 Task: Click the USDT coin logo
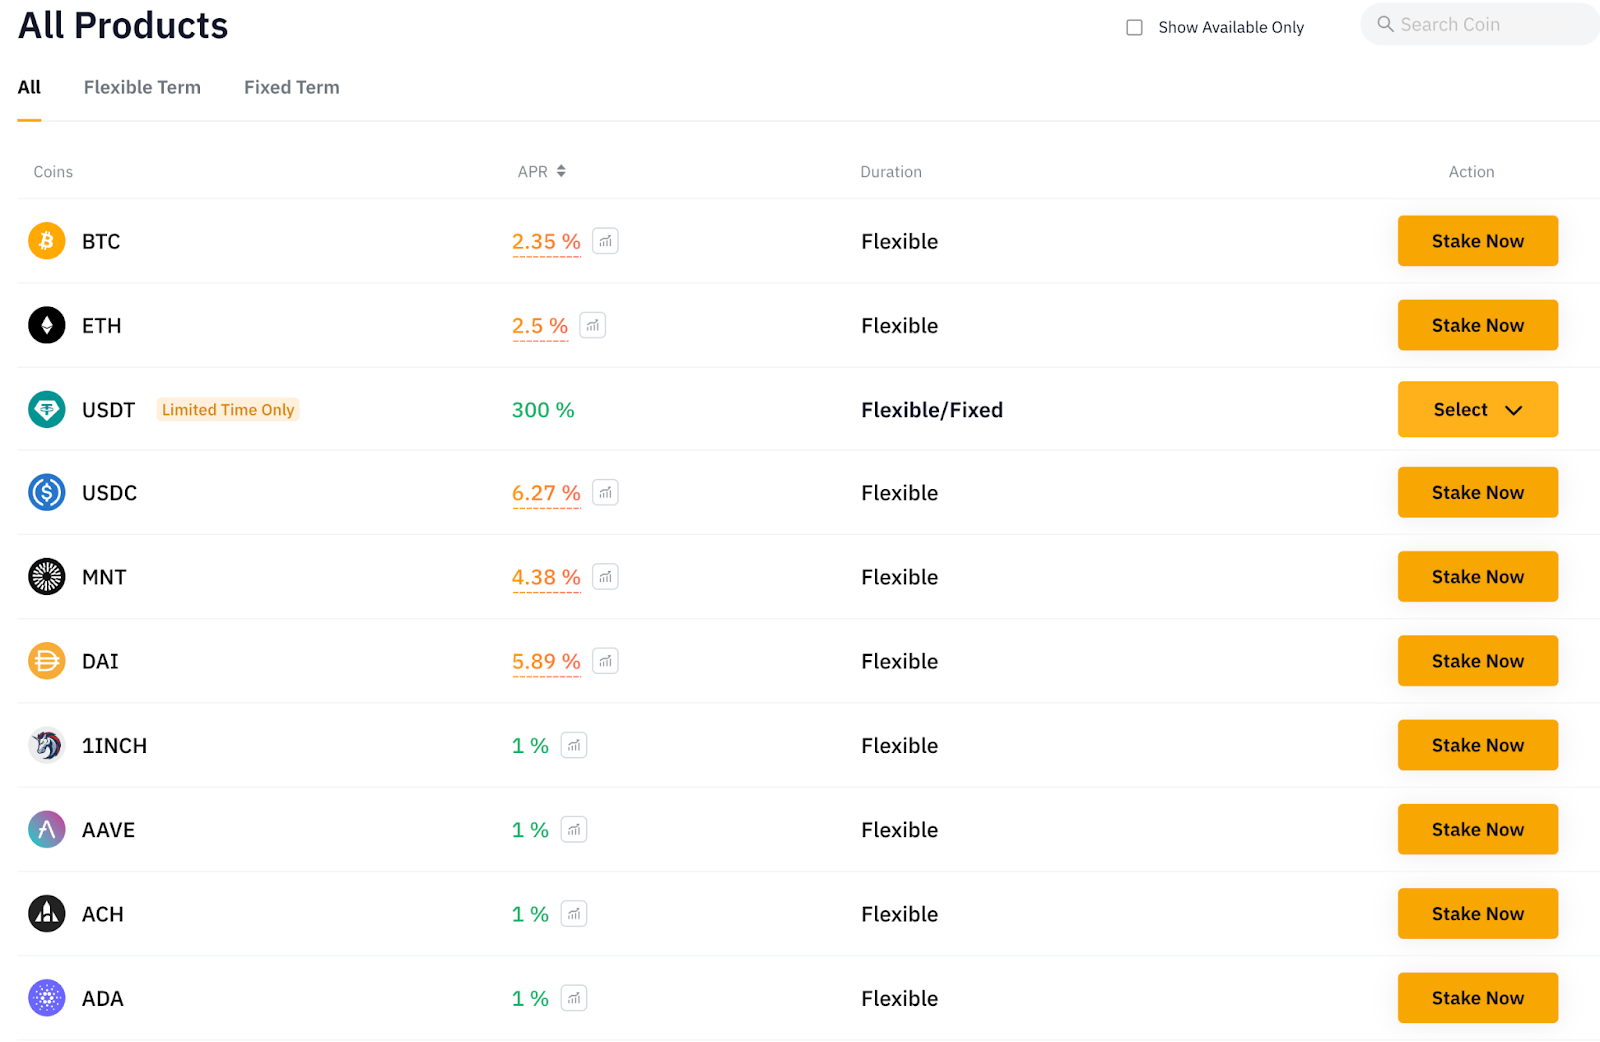click(x=47, y=409)
